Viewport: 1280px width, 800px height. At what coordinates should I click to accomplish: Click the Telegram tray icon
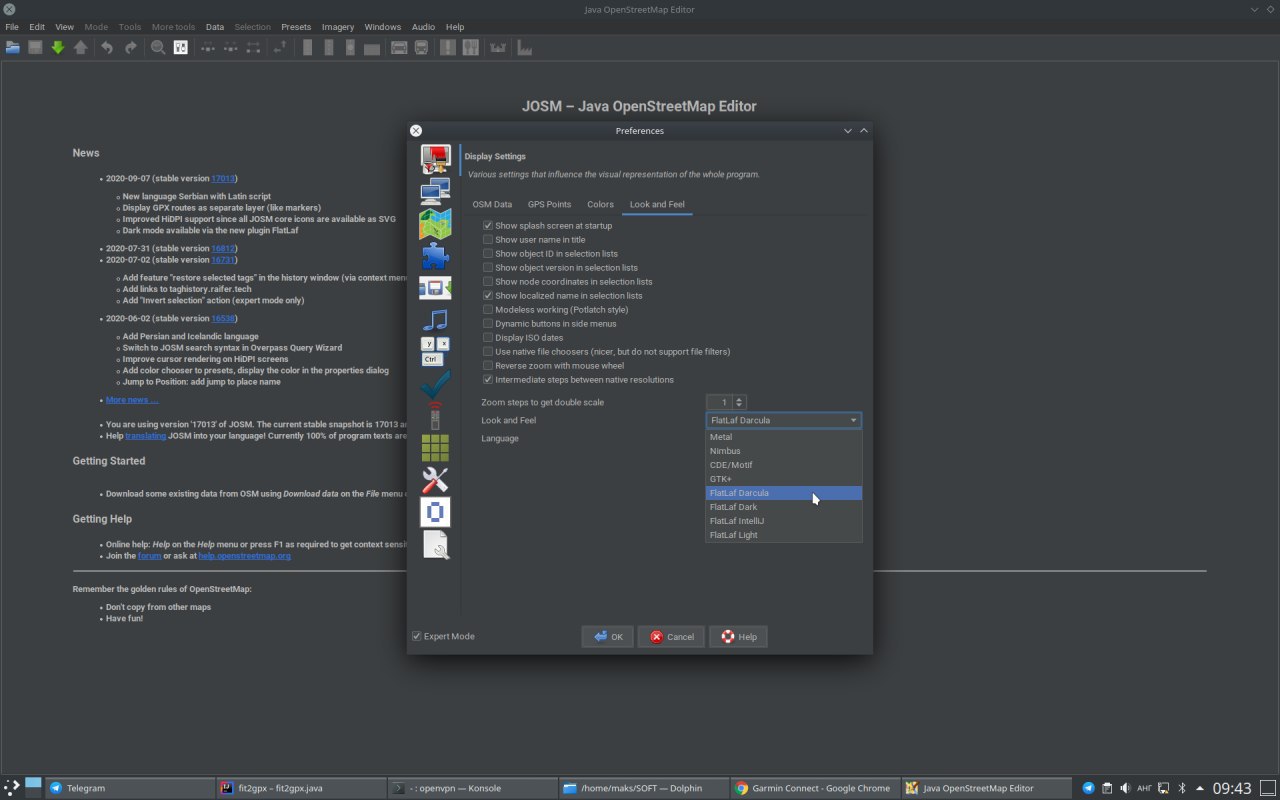pyautogui.click(x=1089, y=788)
